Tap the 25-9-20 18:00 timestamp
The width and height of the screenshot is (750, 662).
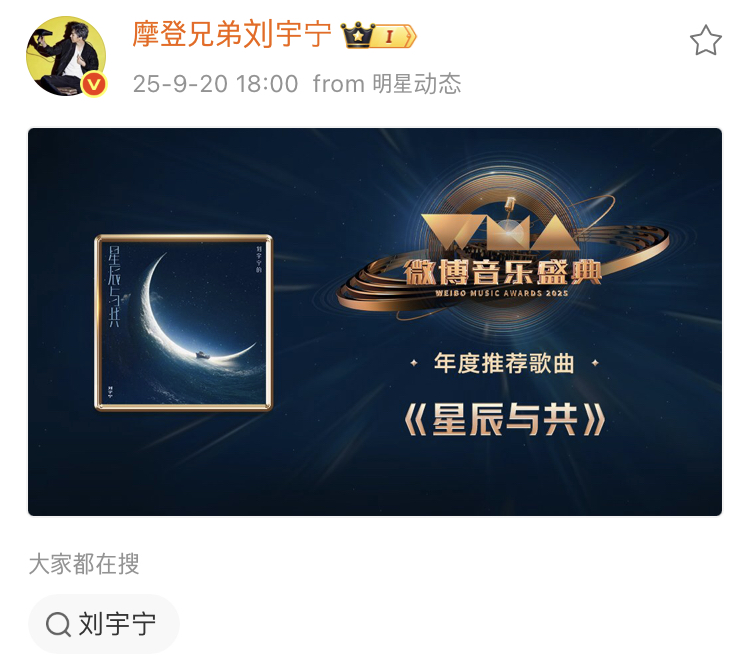point(215,84)
